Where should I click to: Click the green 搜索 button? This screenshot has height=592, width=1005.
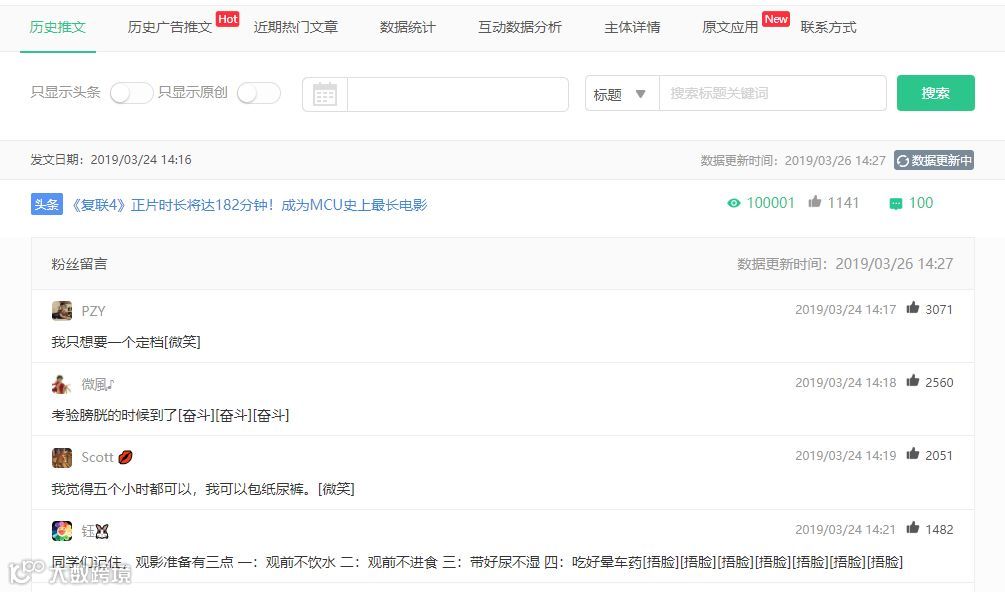click(936, 93)
